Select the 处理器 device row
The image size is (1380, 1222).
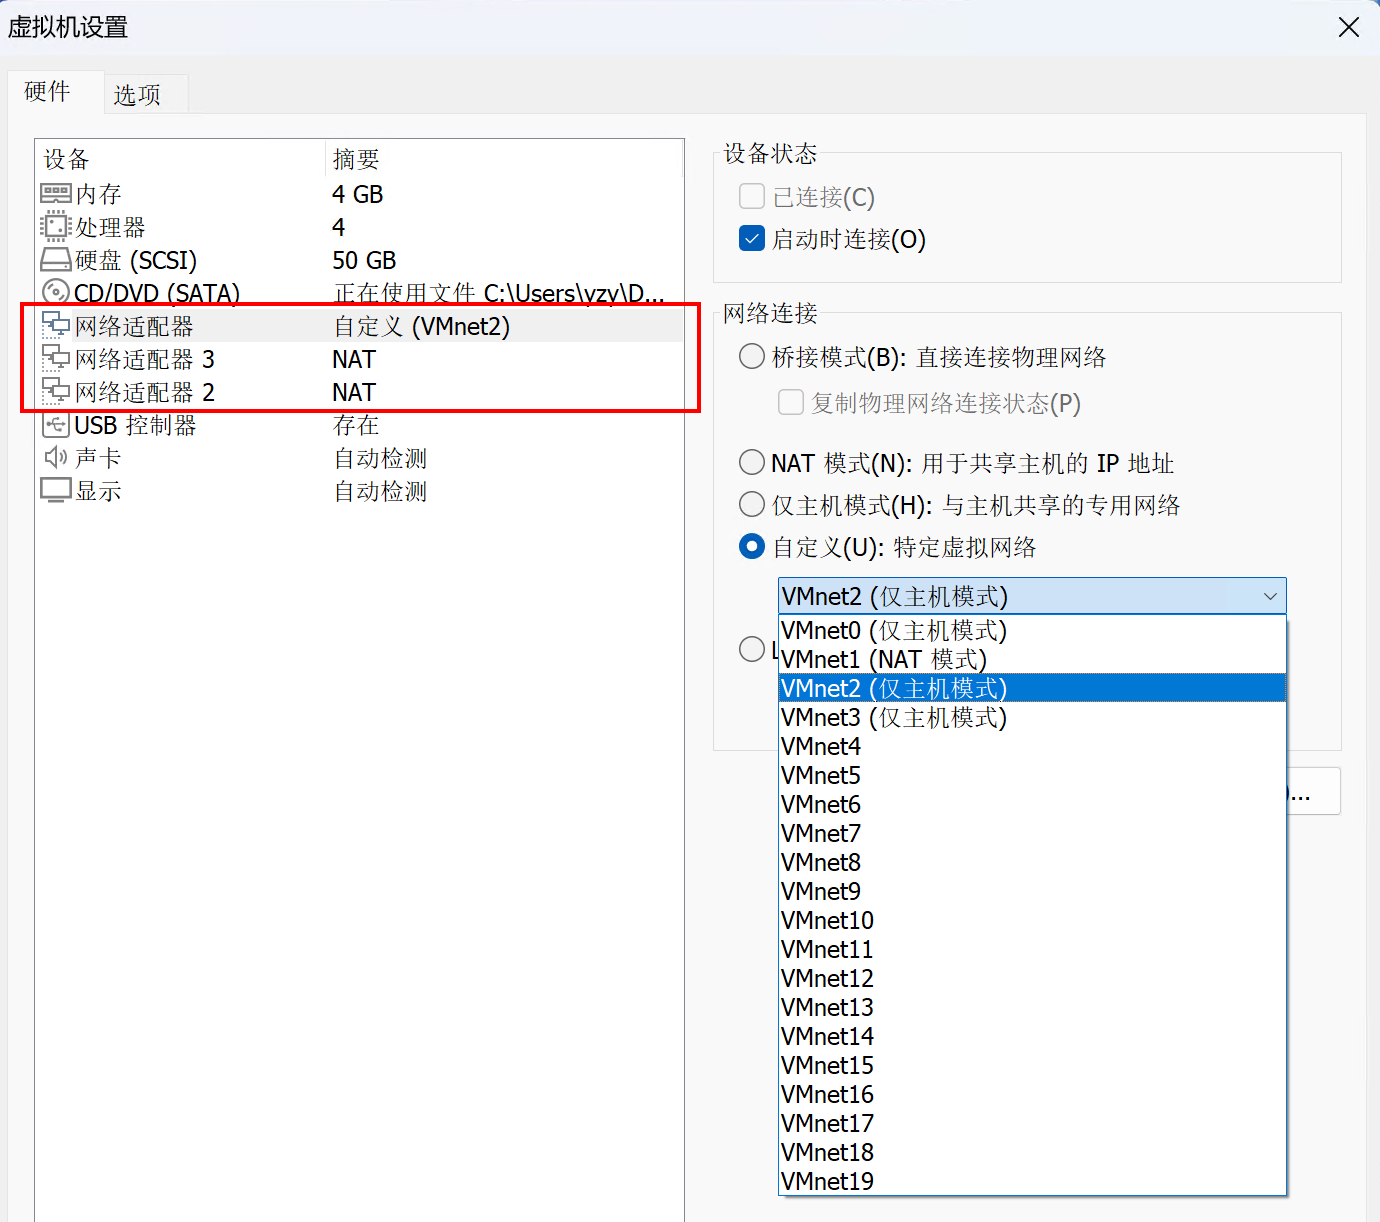coord(360,226)
